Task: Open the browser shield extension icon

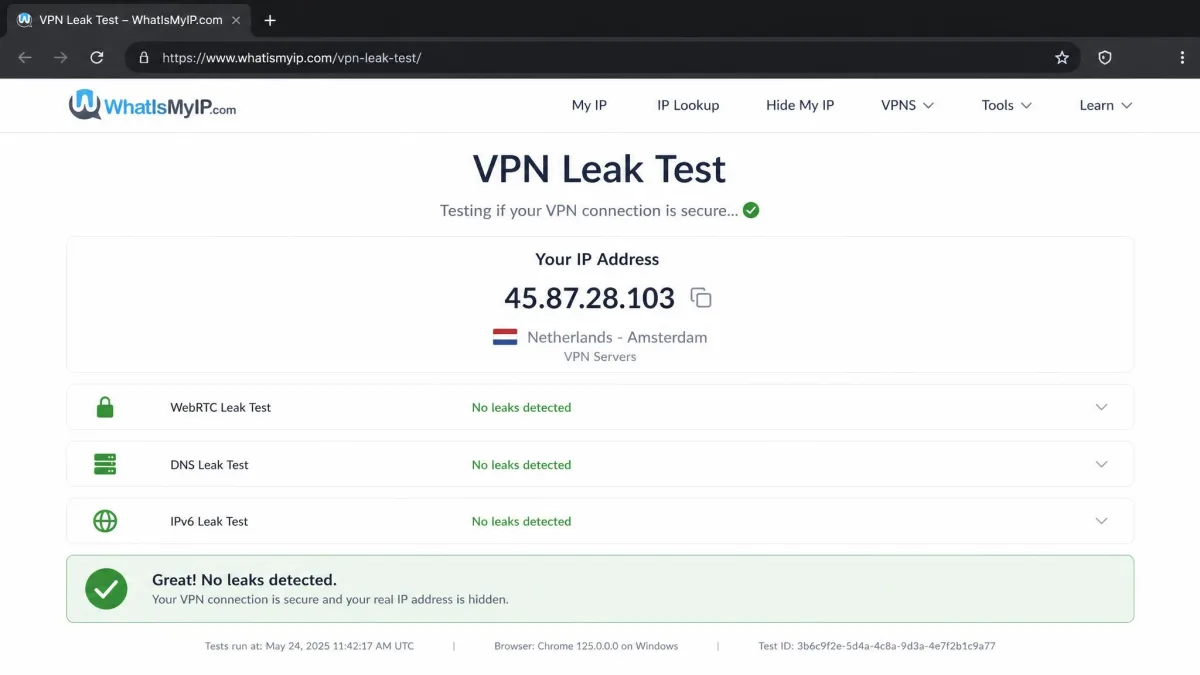Action: [x=1105, y=58]
